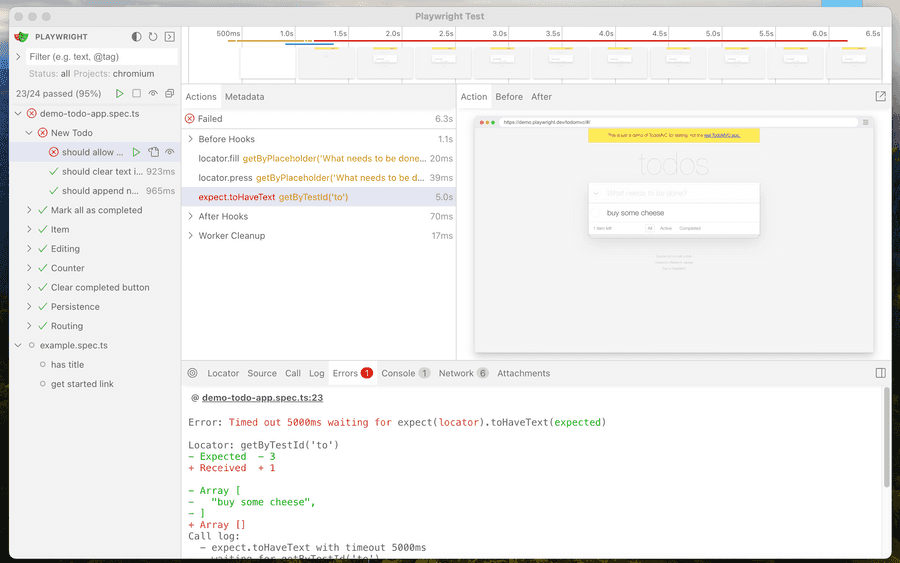Click the red failed status icon
Viewport: 900px width, 563px height.
[x=189, y=119]
